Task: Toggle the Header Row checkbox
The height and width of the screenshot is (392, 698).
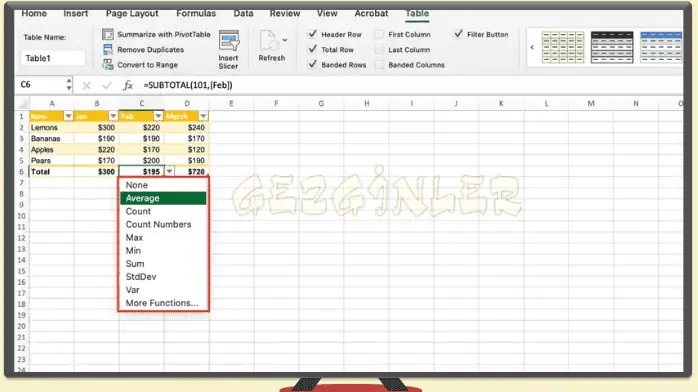Action: tap(312, 34)
